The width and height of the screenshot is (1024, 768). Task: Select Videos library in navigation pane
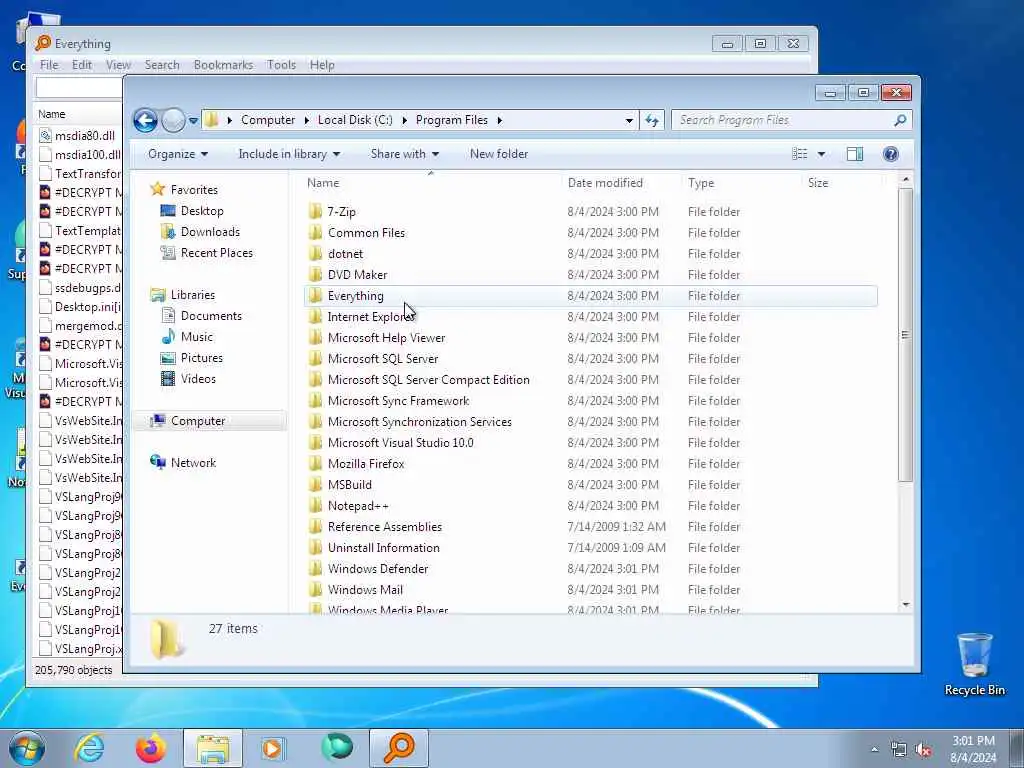point(198,379)
